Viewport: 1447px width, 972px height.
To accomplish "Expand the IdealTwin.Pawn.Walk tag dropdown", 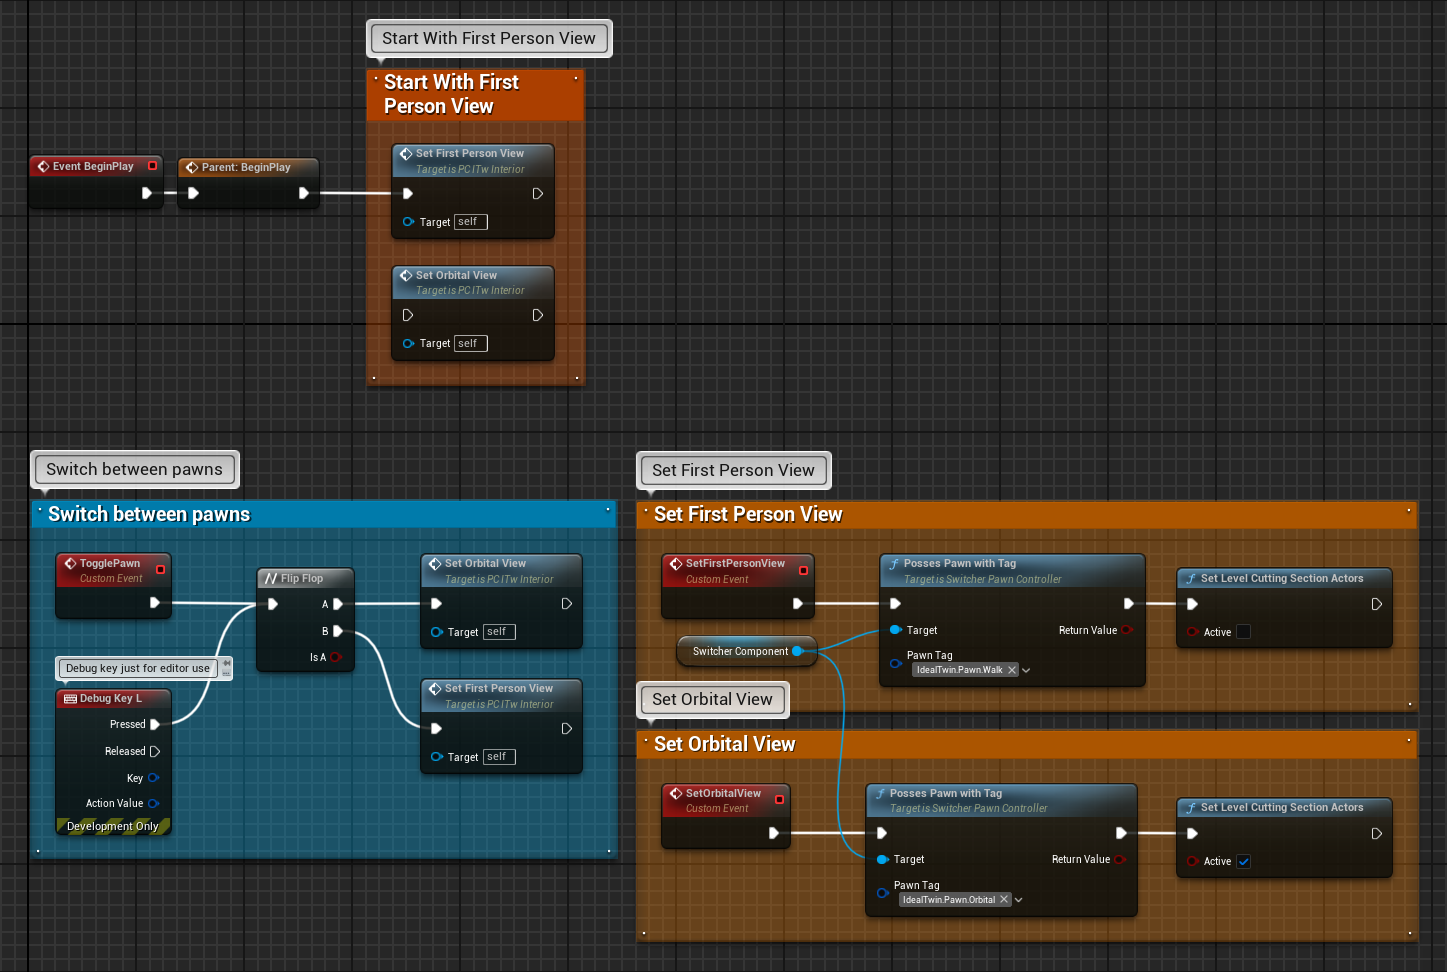I will 1027,670.
